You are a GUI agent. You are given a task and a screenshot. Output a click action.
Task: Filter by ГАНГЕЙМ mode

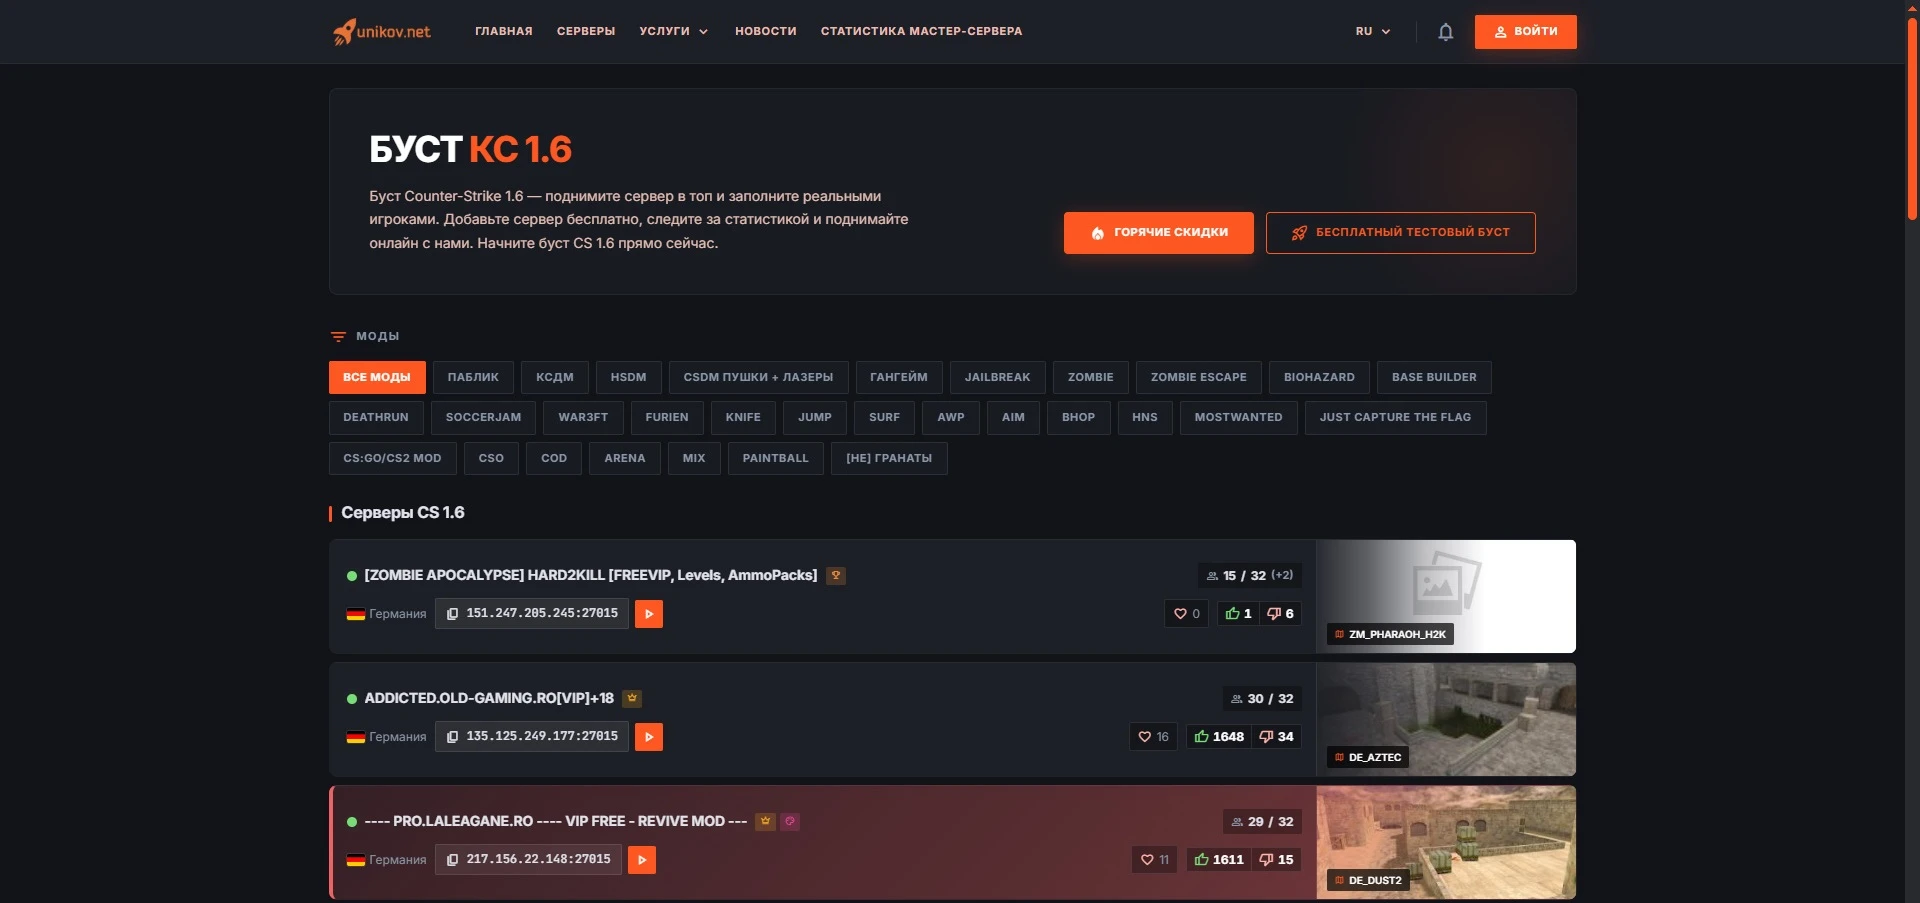[899, 378]
